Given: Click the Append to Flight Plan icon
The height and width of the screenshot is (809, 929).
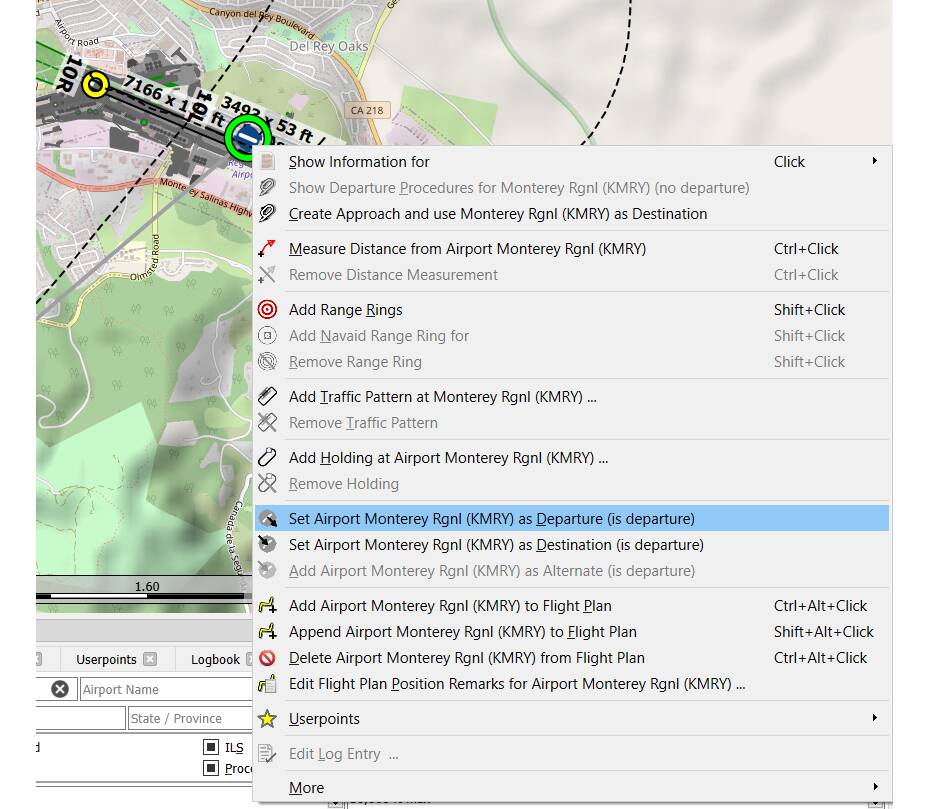Looking at the screenshot, I should pos(267,631).
